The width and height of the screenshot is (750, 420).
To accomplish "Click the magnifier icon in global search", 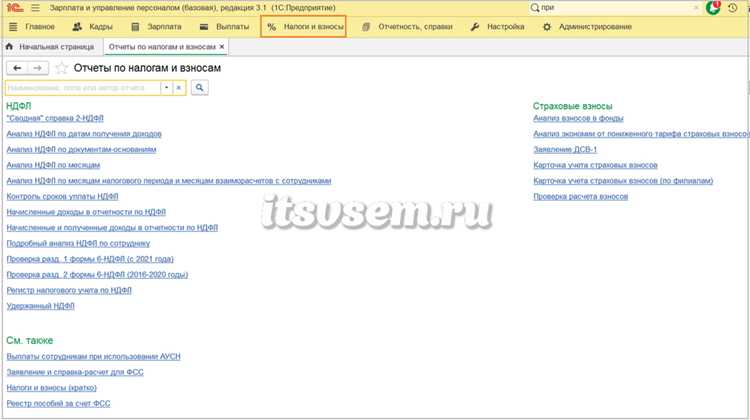I will click(535, 8).
